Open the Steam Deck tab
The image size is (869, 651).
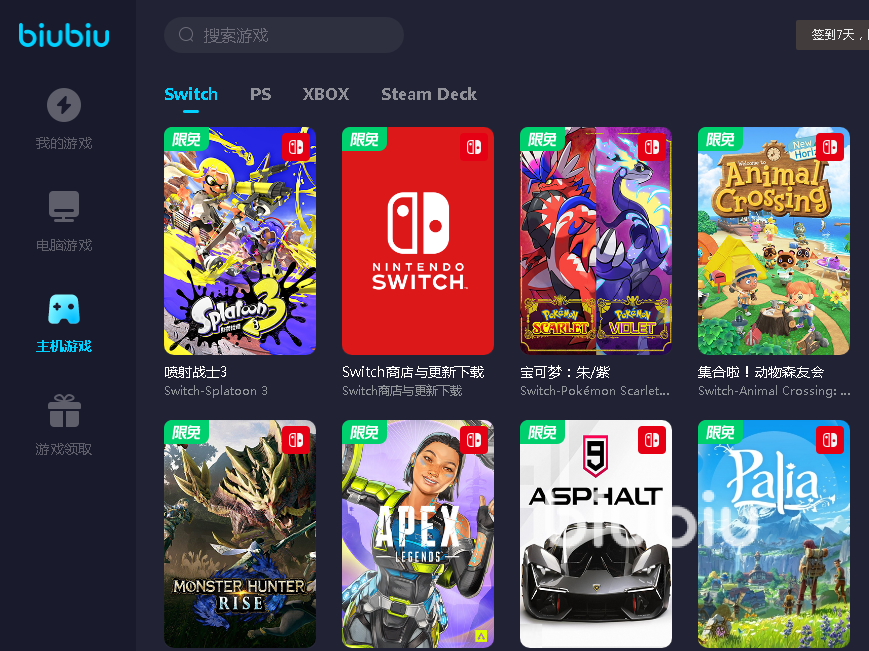pyautogui.click(x=429, y=94)
